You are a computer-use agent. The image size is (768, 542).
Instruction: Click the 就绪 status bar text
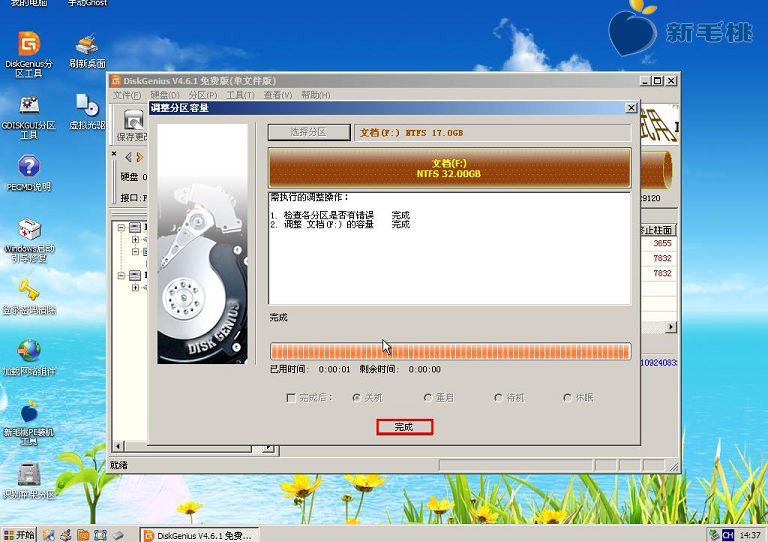coord(119,465)
